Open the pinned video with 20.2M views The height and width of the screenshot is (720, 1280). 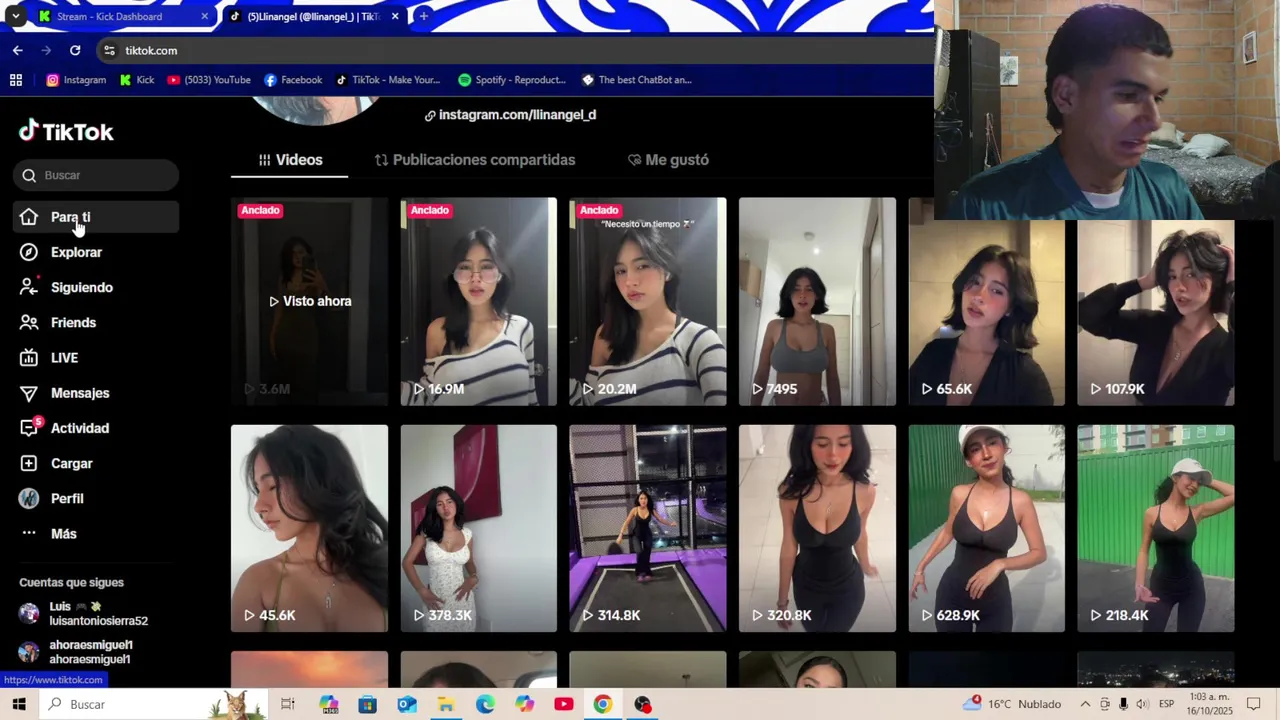648,301
